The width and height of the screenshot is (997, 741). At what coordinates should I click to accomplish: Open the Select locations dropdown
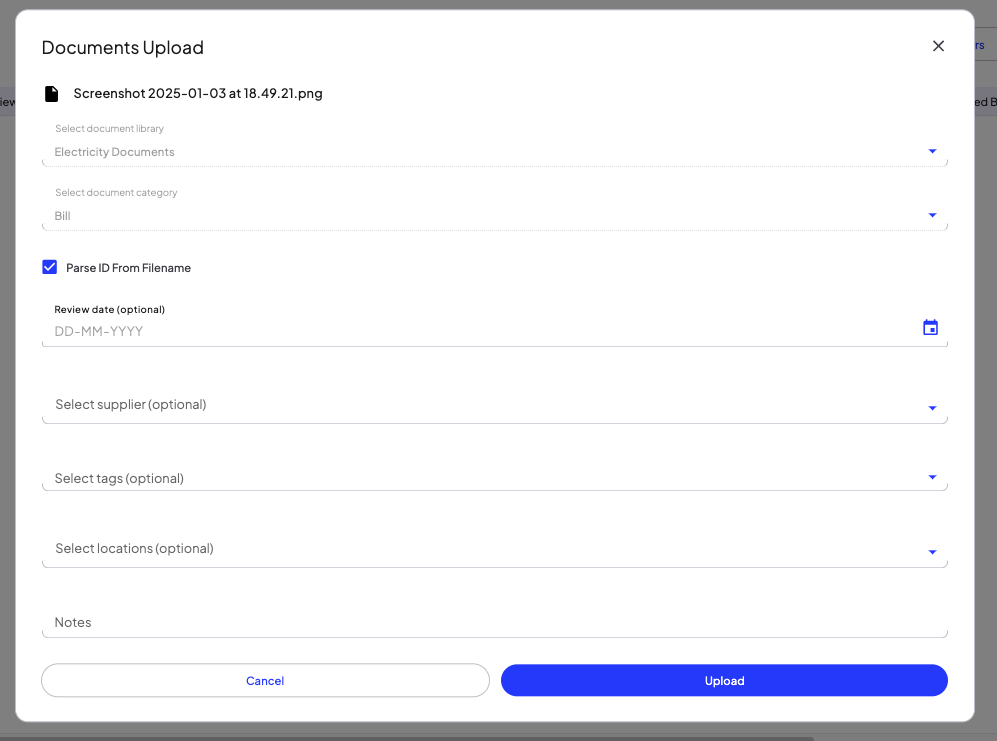pyautogui.click(x=400, y=548)
